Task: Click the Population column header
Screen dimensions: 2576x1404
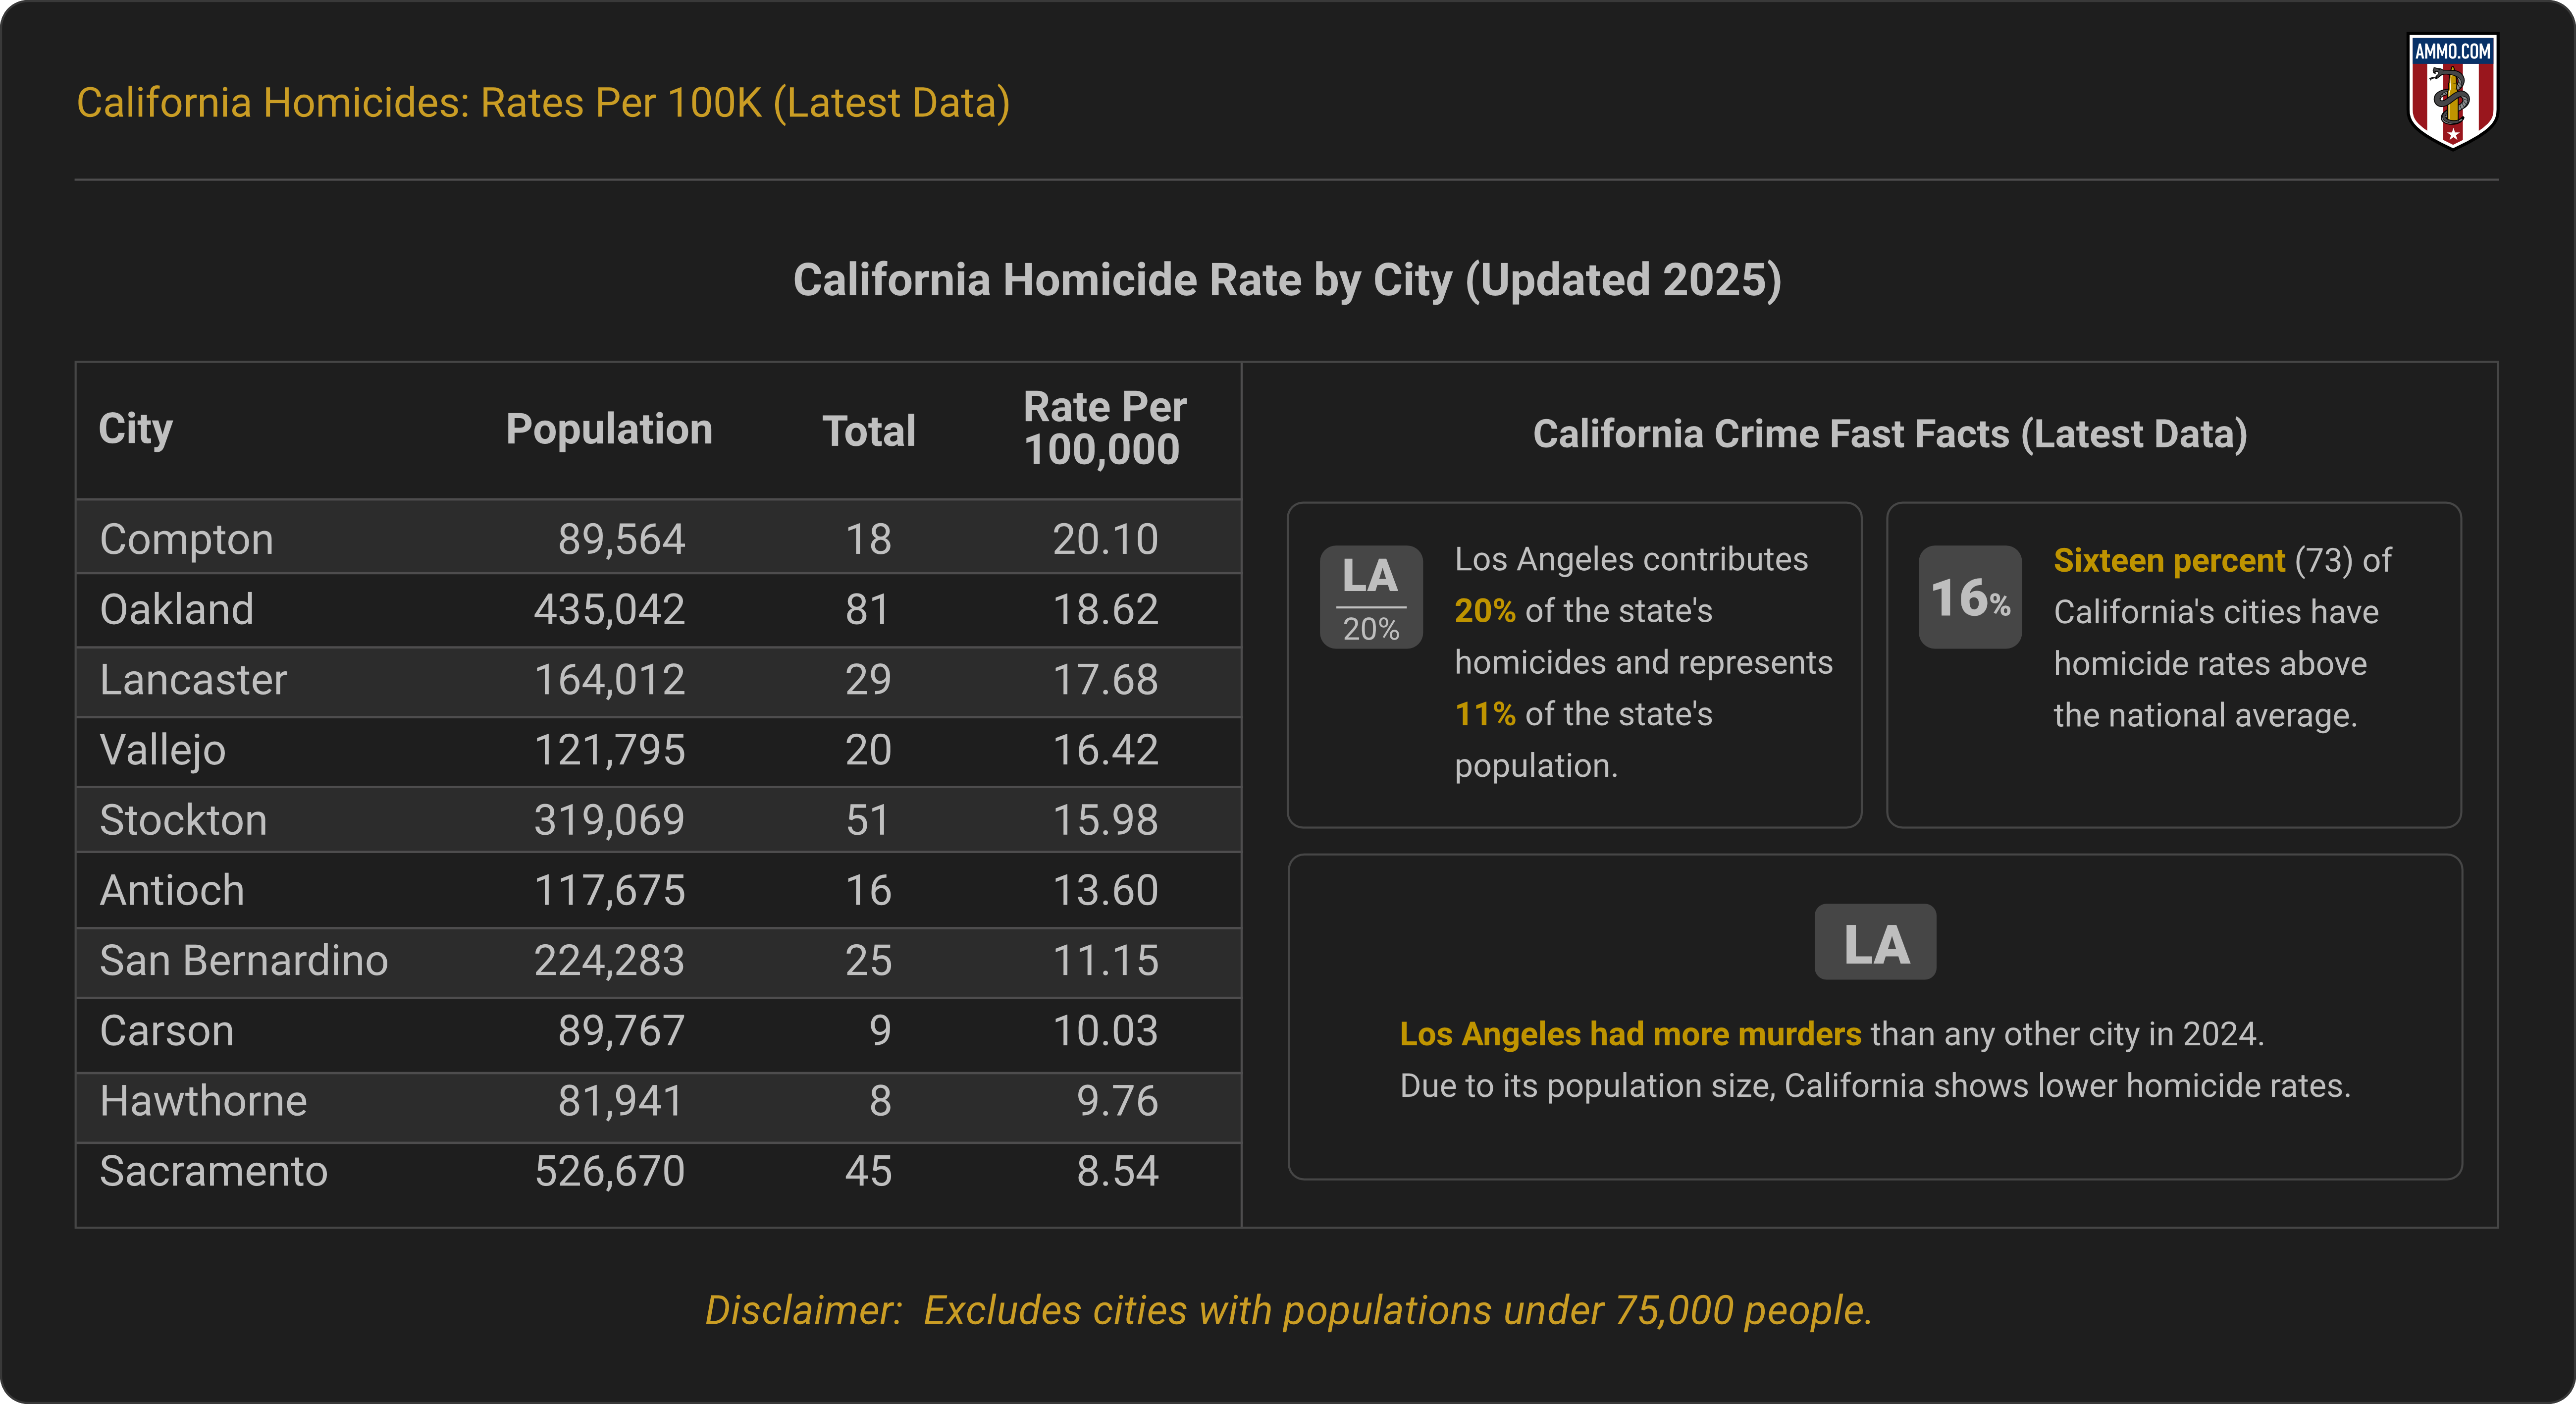Action: [x=610, y=428]
